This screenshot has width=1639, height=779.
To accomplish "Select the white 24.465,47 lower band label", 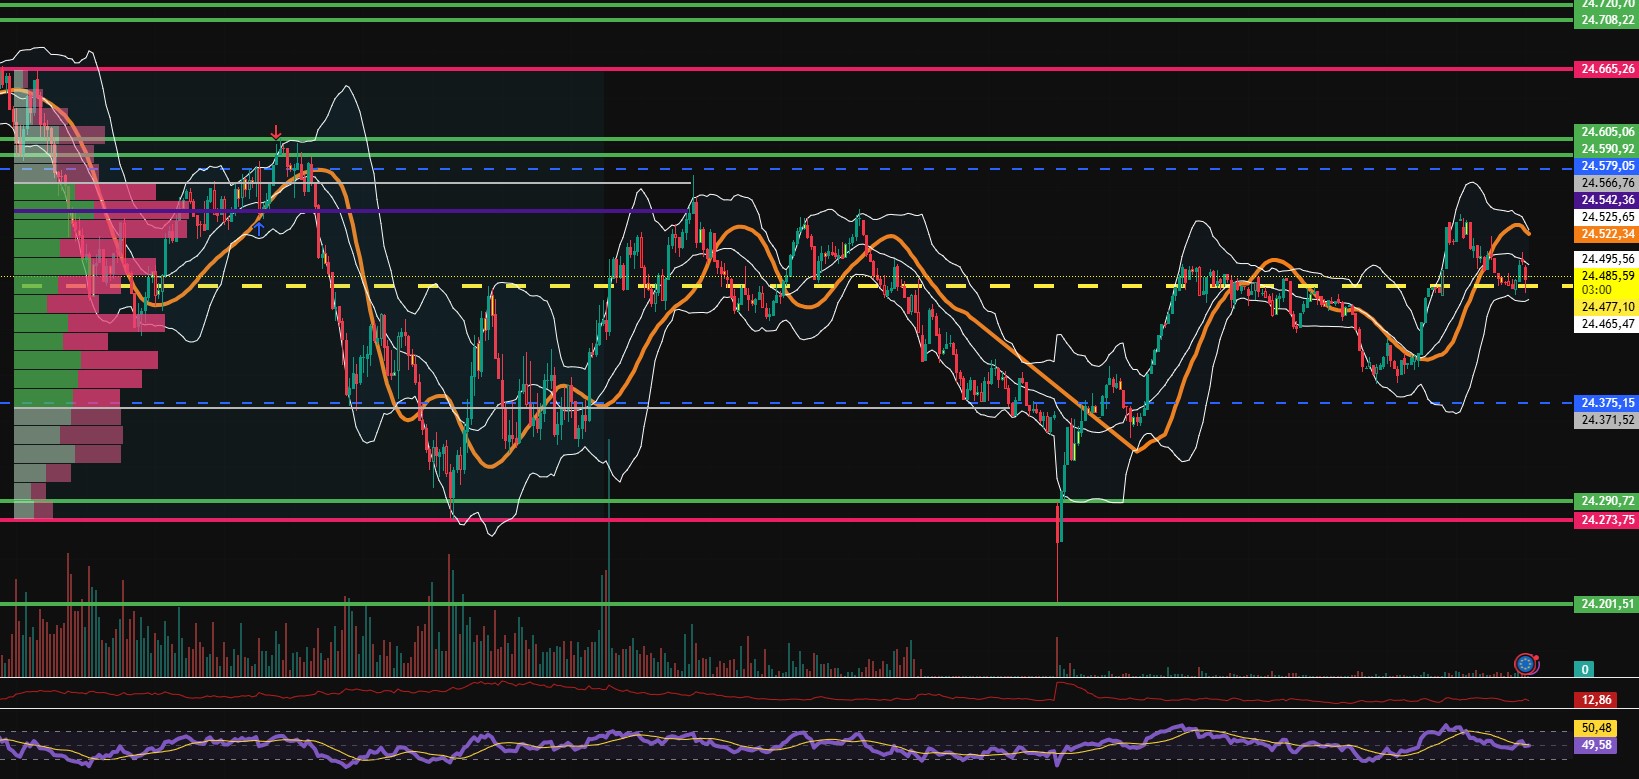I will [1606, 324].
